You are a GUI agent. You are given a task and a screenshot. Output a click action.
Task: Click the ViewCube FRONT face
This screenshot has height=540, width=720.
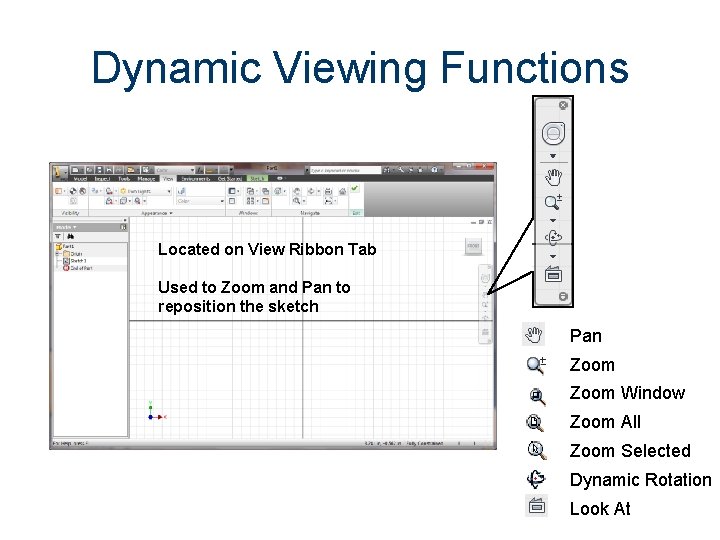(473, 246)
